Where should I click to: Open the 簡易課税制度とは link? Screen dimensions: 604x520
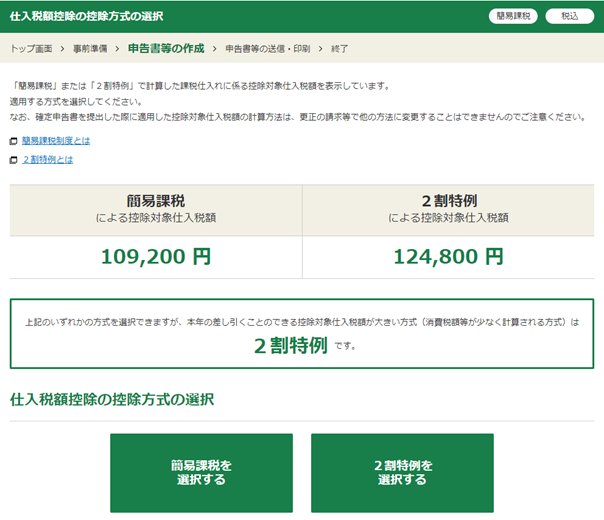[x=56, y=141]
